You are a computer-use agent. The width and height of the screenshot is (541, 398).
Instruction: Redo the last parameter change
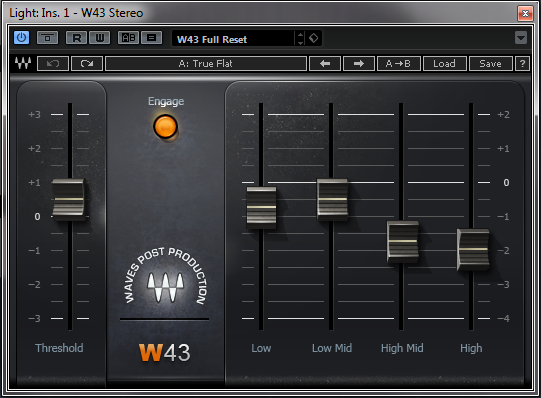pos(87,63)
